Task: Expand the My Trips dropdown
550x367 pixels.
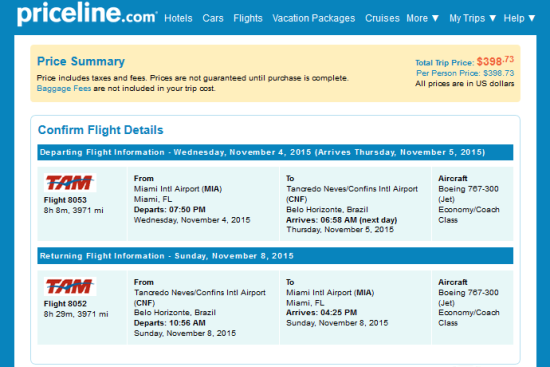Action: click(472, 18)
